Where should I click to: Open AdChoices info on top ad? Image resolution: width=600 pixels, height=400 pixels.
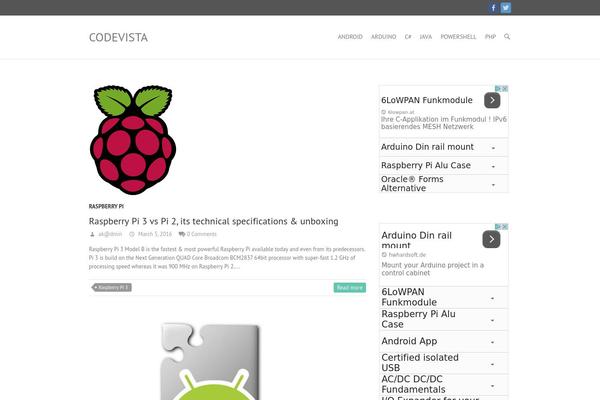(498, 88)
